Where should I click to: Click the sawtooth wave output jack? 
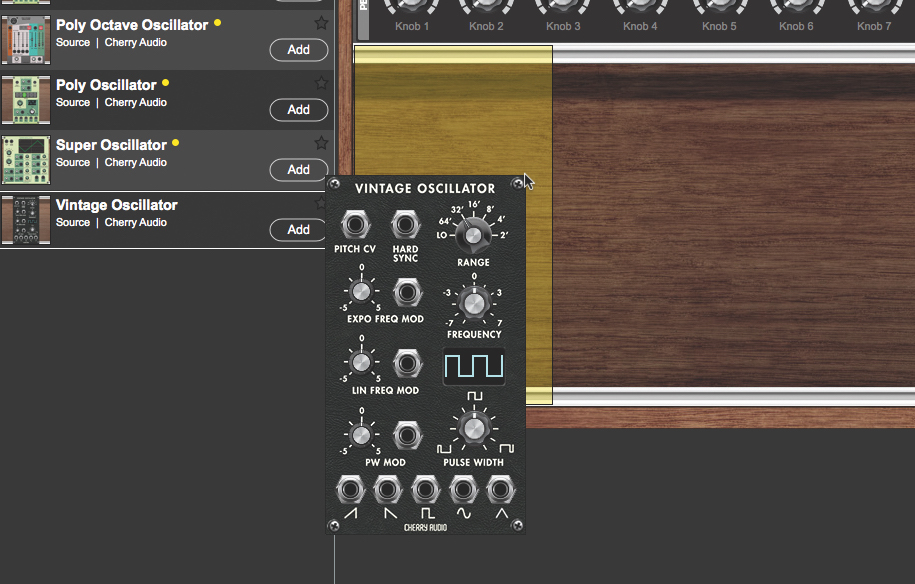point(350,489)
